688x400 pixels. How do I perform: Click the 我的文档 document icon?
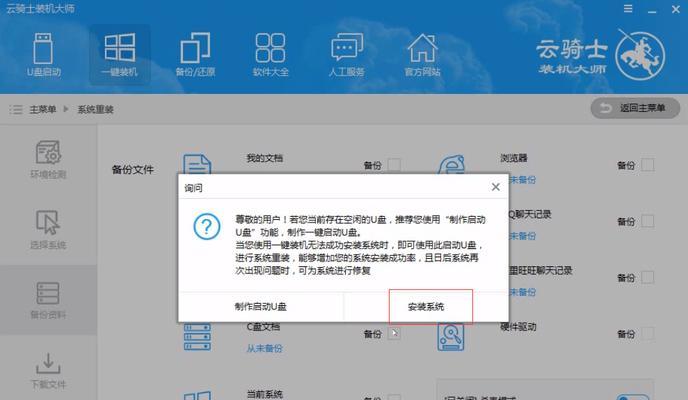coord(197,164)
